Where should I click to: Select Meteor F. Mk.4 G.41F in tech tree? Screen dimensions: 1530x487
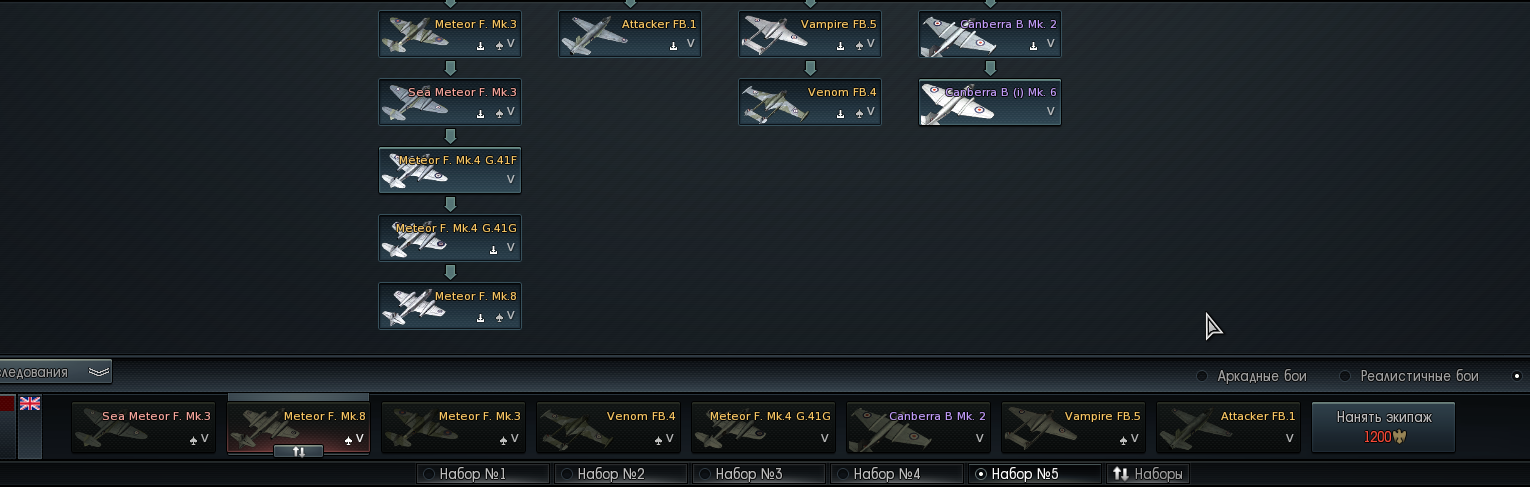(x=450, y=170)
